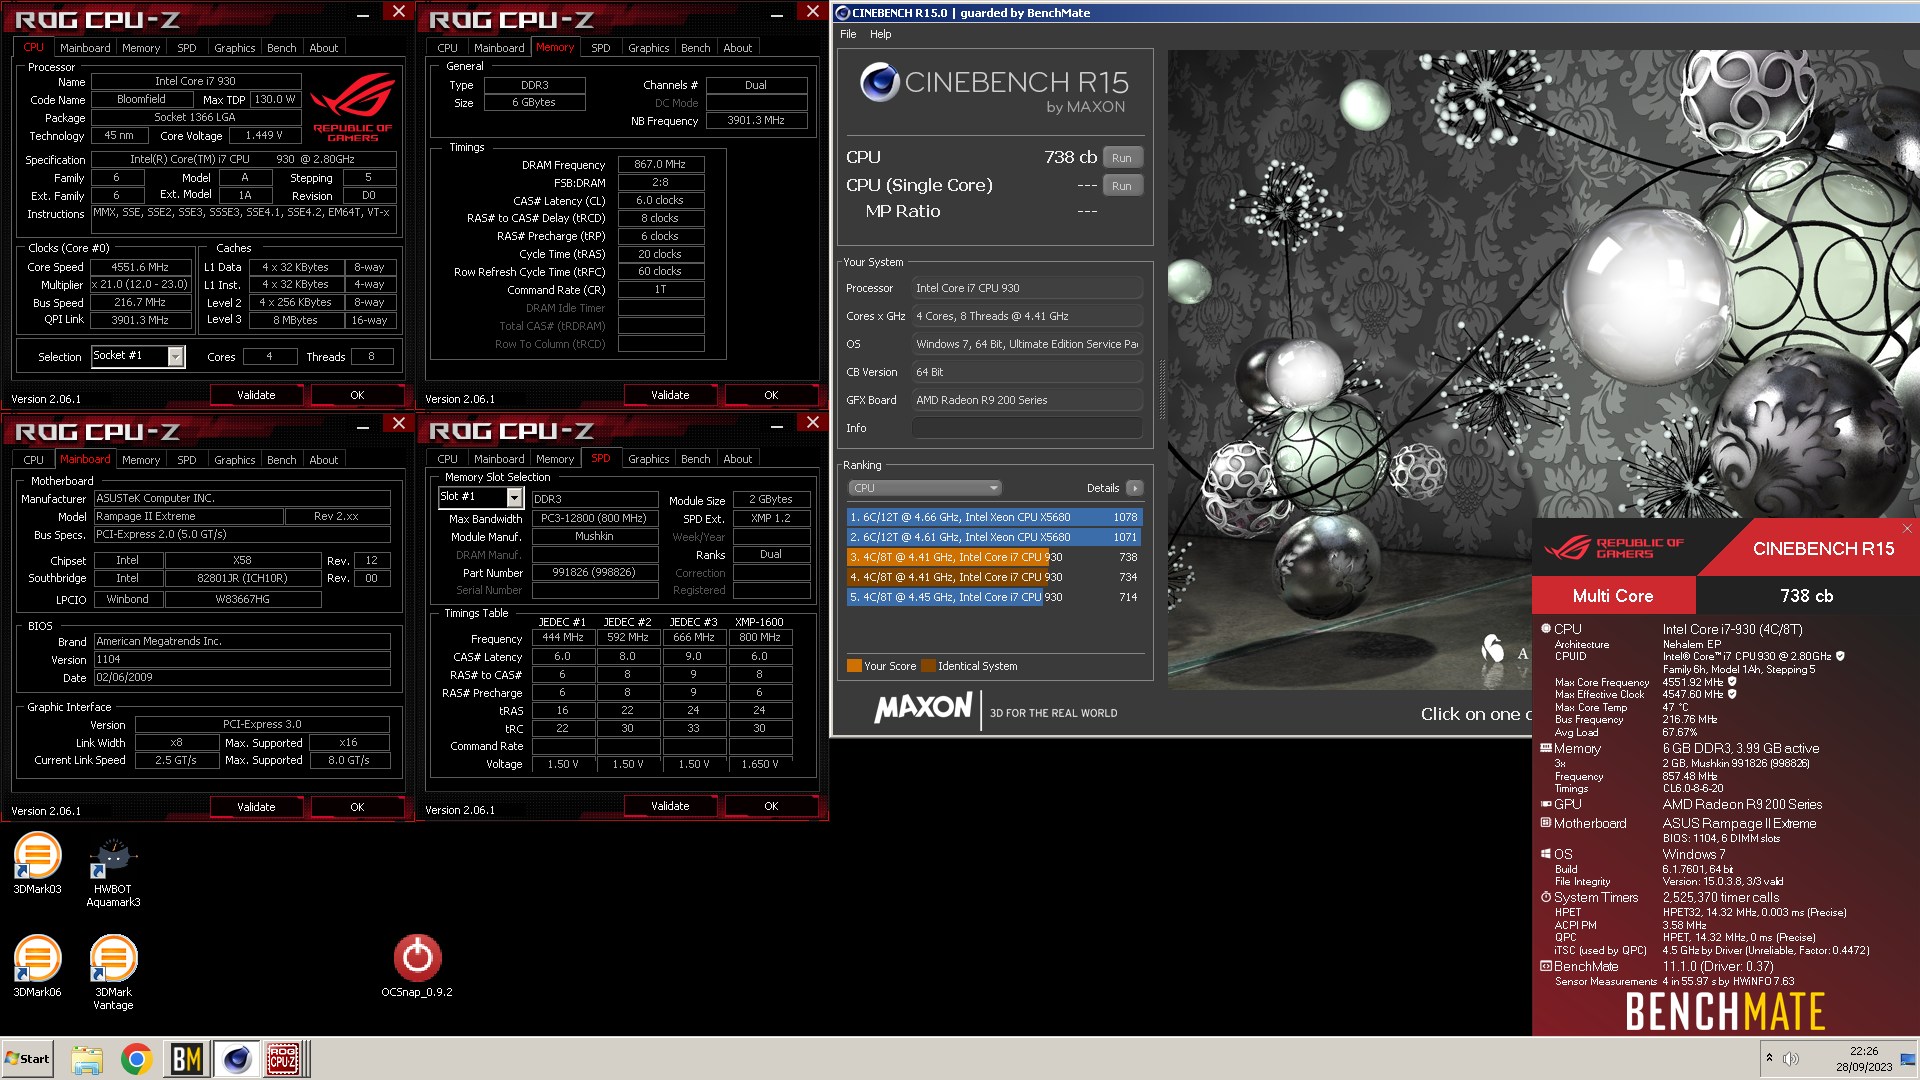Close the BenchMate result overlay with X
The width and height of the screenshot is (1920, 1080).
[1907, 528]
